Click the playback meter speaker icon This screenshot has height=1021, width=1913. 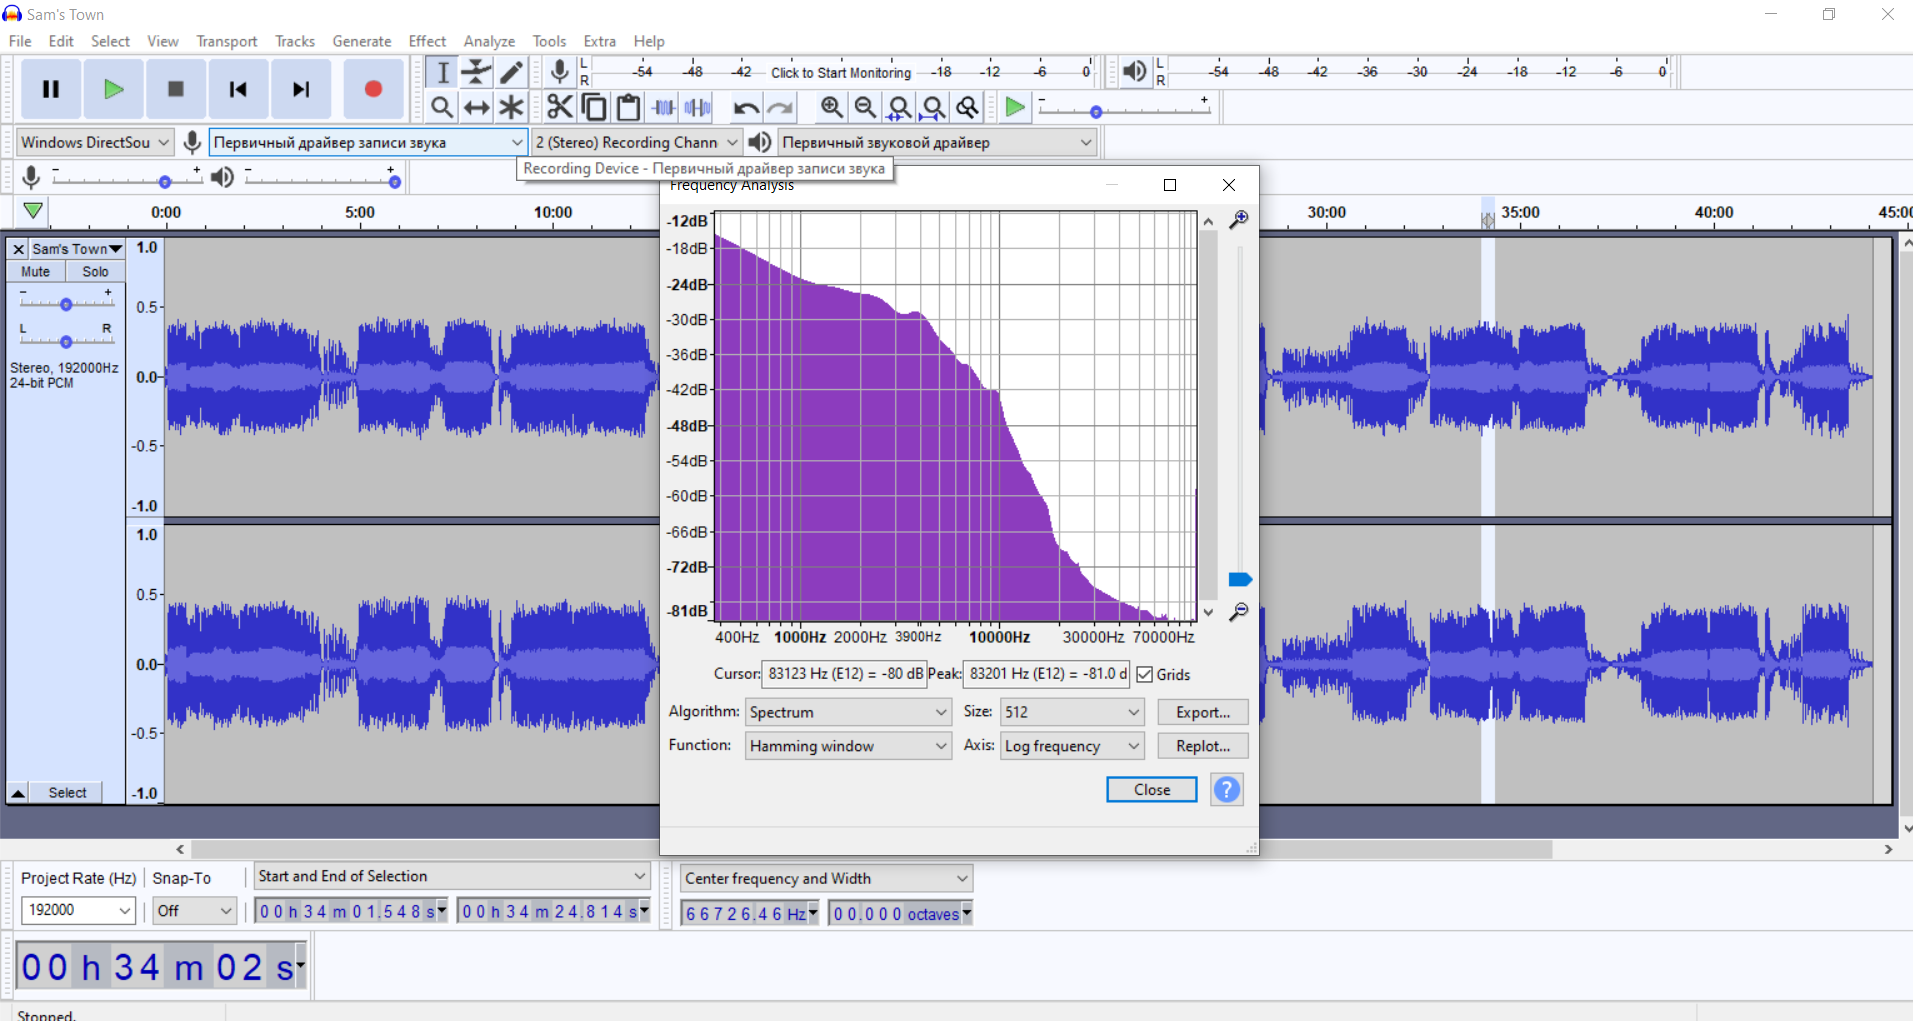pos(1134,72)
